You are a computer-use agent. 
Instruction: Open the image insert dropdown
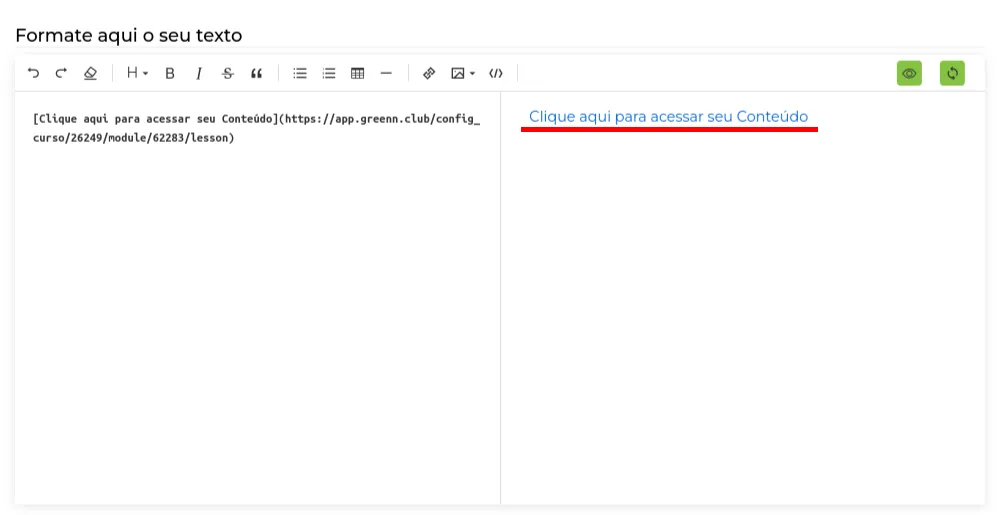pos(463,73)
